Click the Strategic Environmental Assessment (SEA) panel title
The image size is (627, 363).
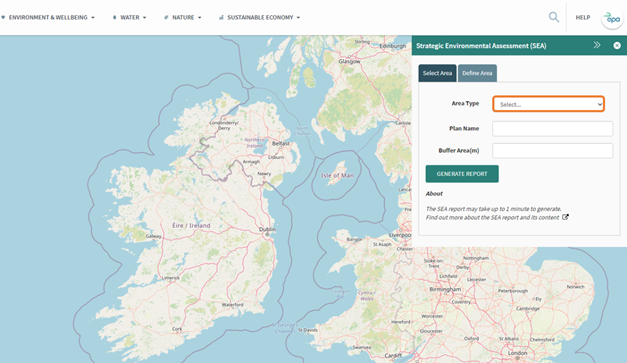pos(481,46)
